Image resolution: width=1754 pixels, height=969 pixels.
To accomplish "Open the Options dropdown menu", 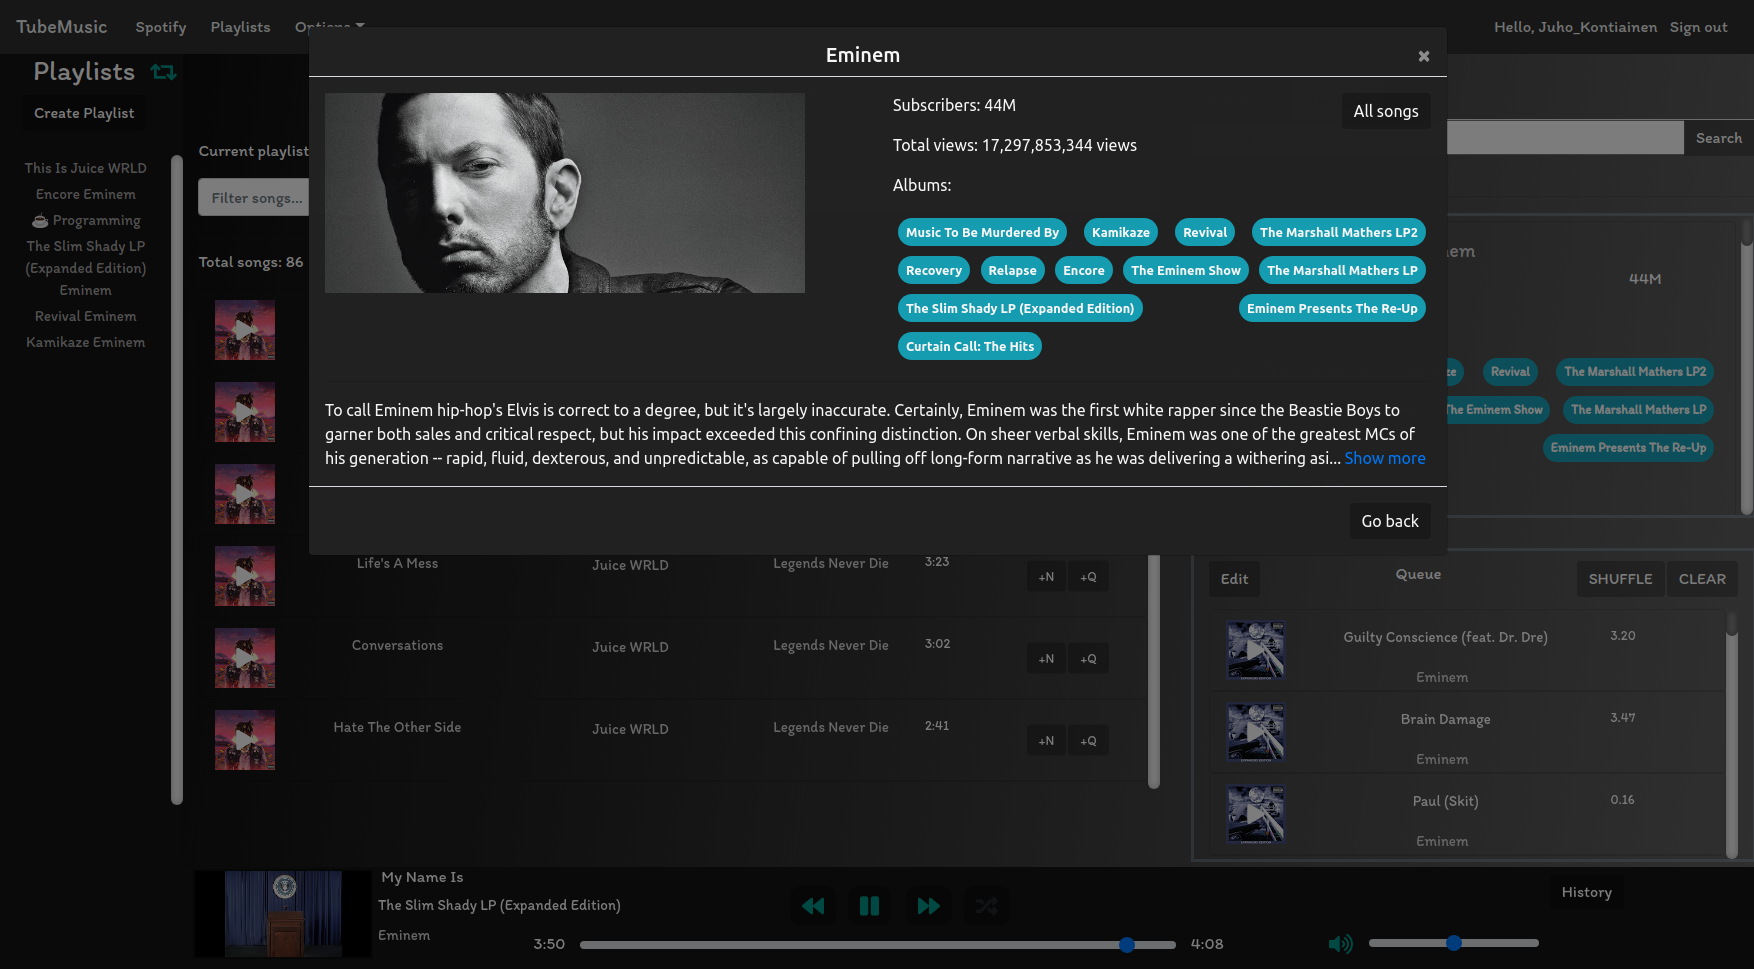I will point(329,27).
